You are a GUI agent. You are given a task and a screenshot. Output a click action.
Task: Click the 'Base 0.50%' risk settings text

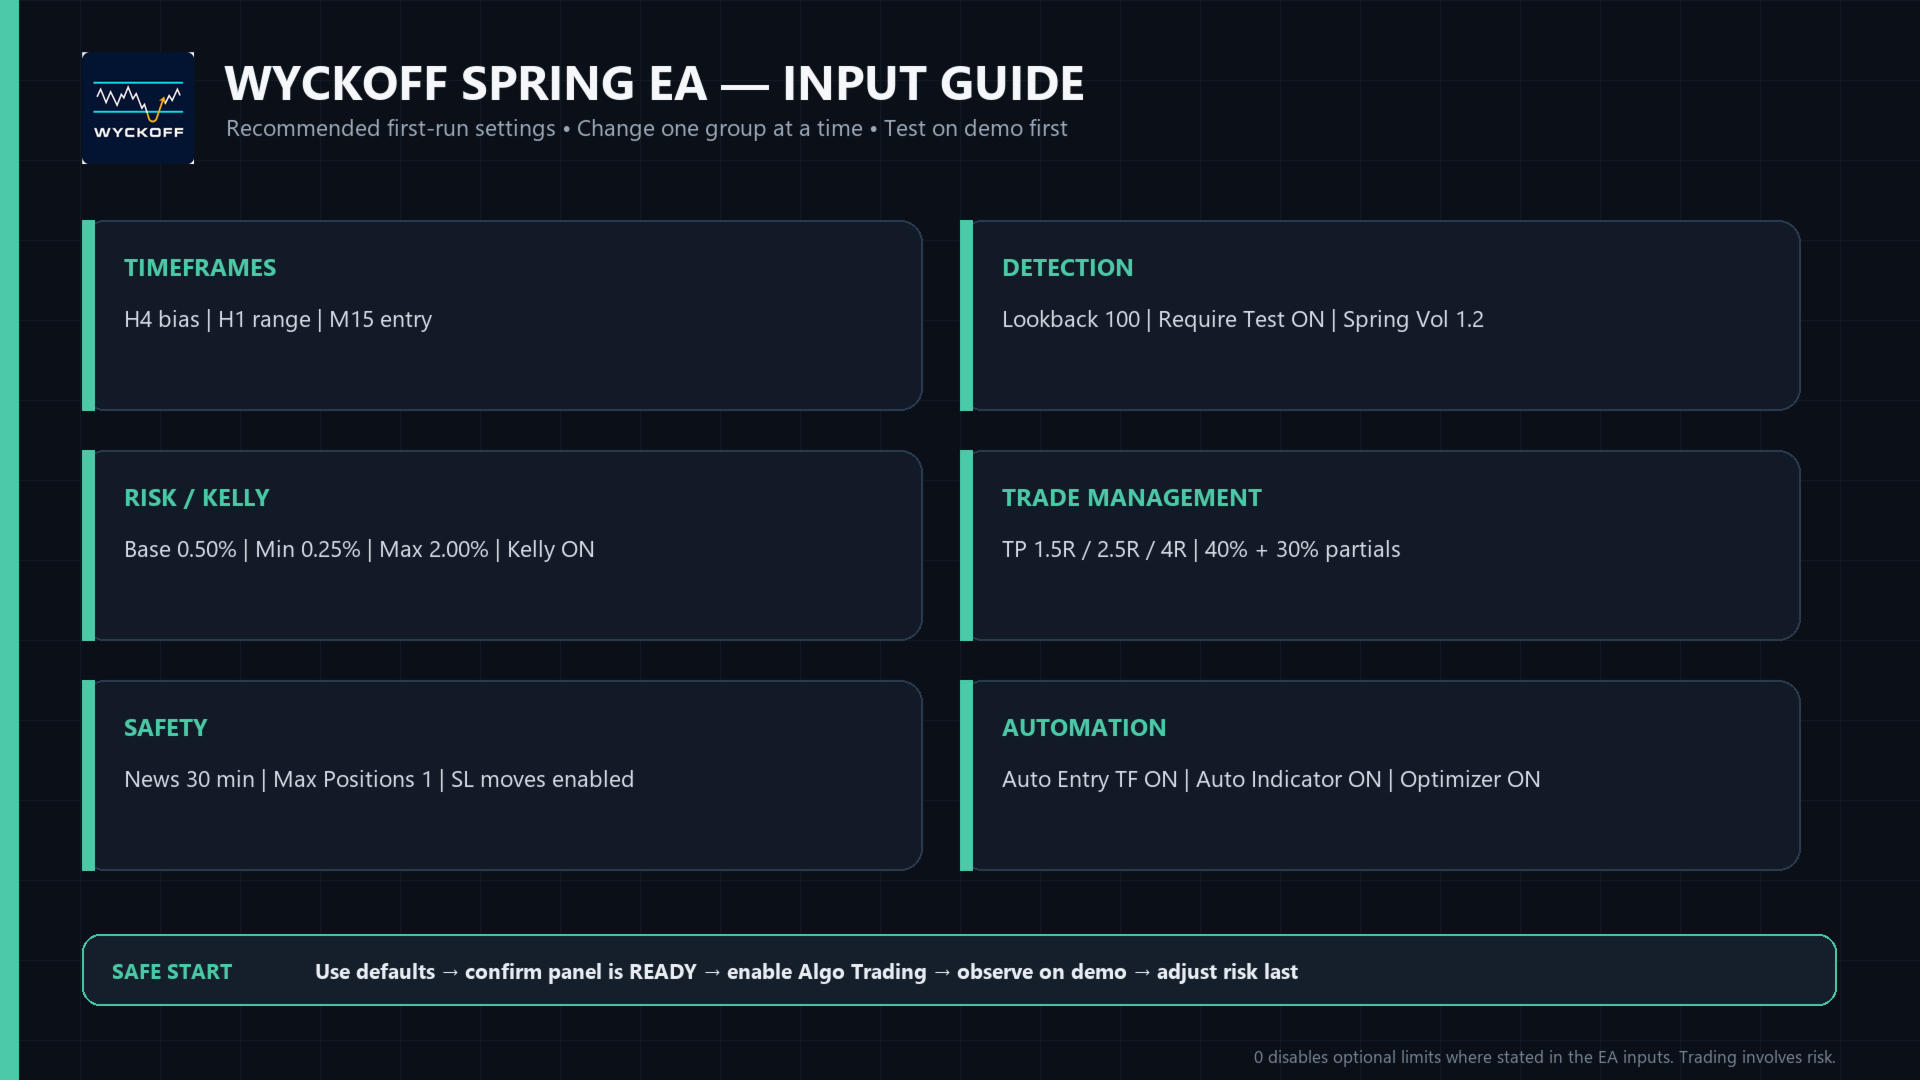point(359,550)
